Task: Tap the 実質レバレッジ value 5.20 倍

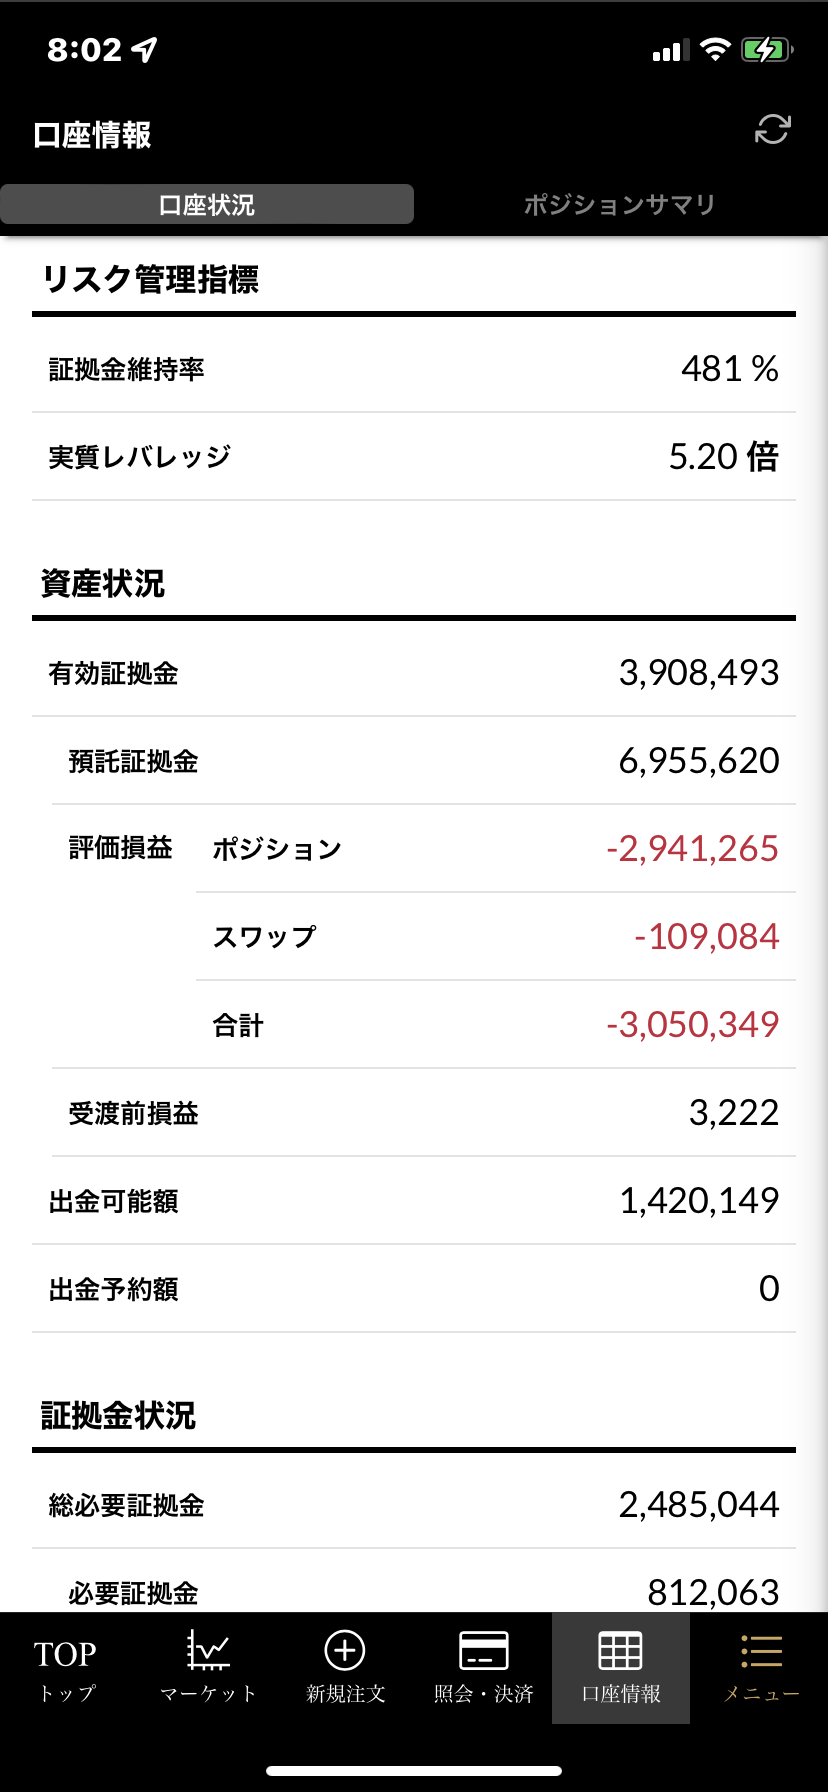Action: (724, 457)
